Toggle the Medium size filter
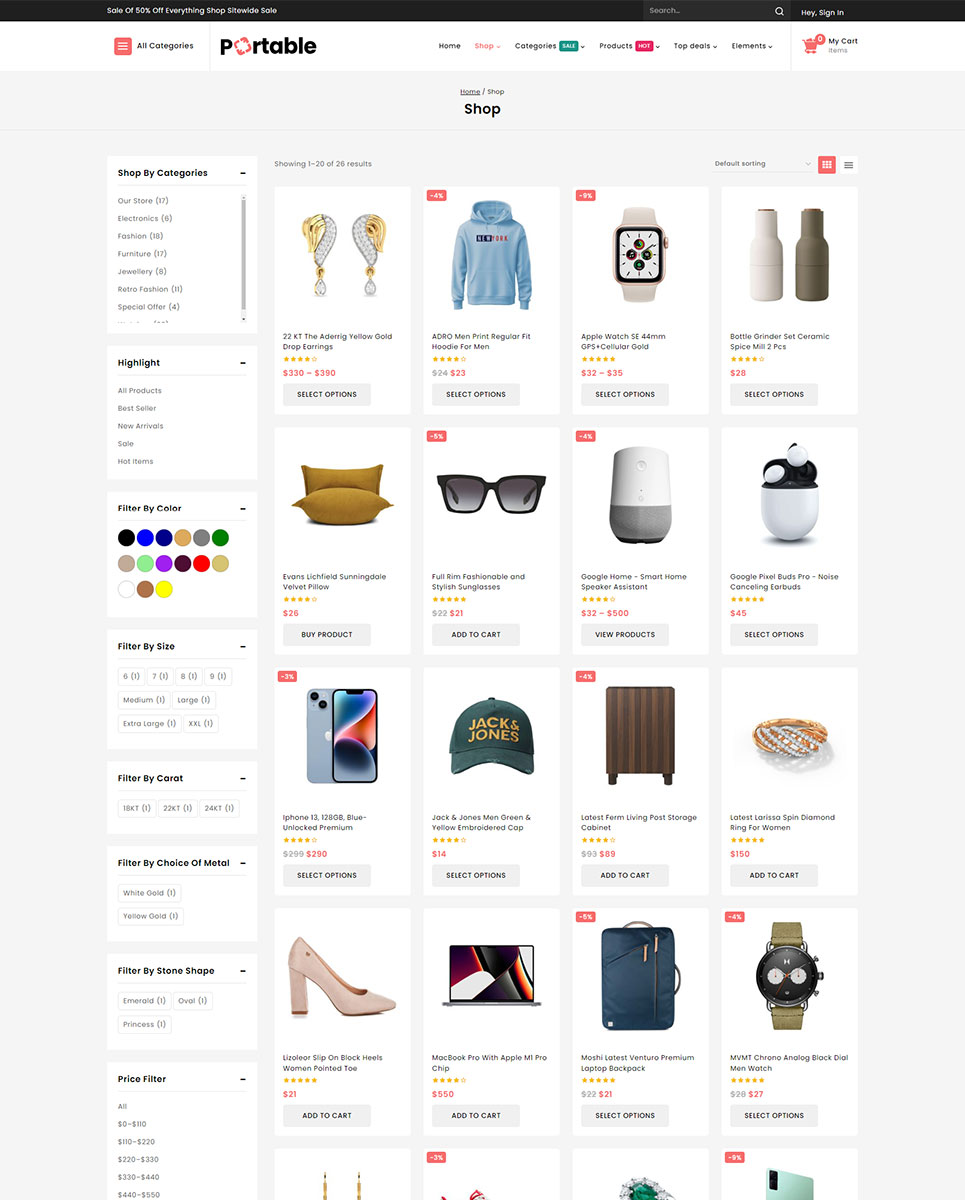This screenshot has height=1200, width=965. coord(143,700)
